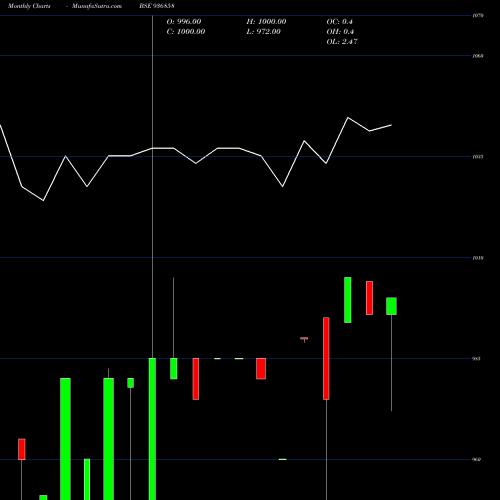Select the open value O: 996.00
The height and width of the screenshot is (500, 500).
click(x=184, y=22)
